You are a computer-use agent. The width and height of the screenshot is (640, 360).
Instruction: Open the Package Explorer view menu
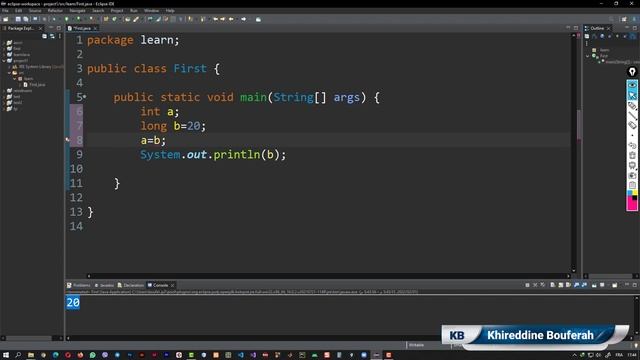[x=60, y=36]
